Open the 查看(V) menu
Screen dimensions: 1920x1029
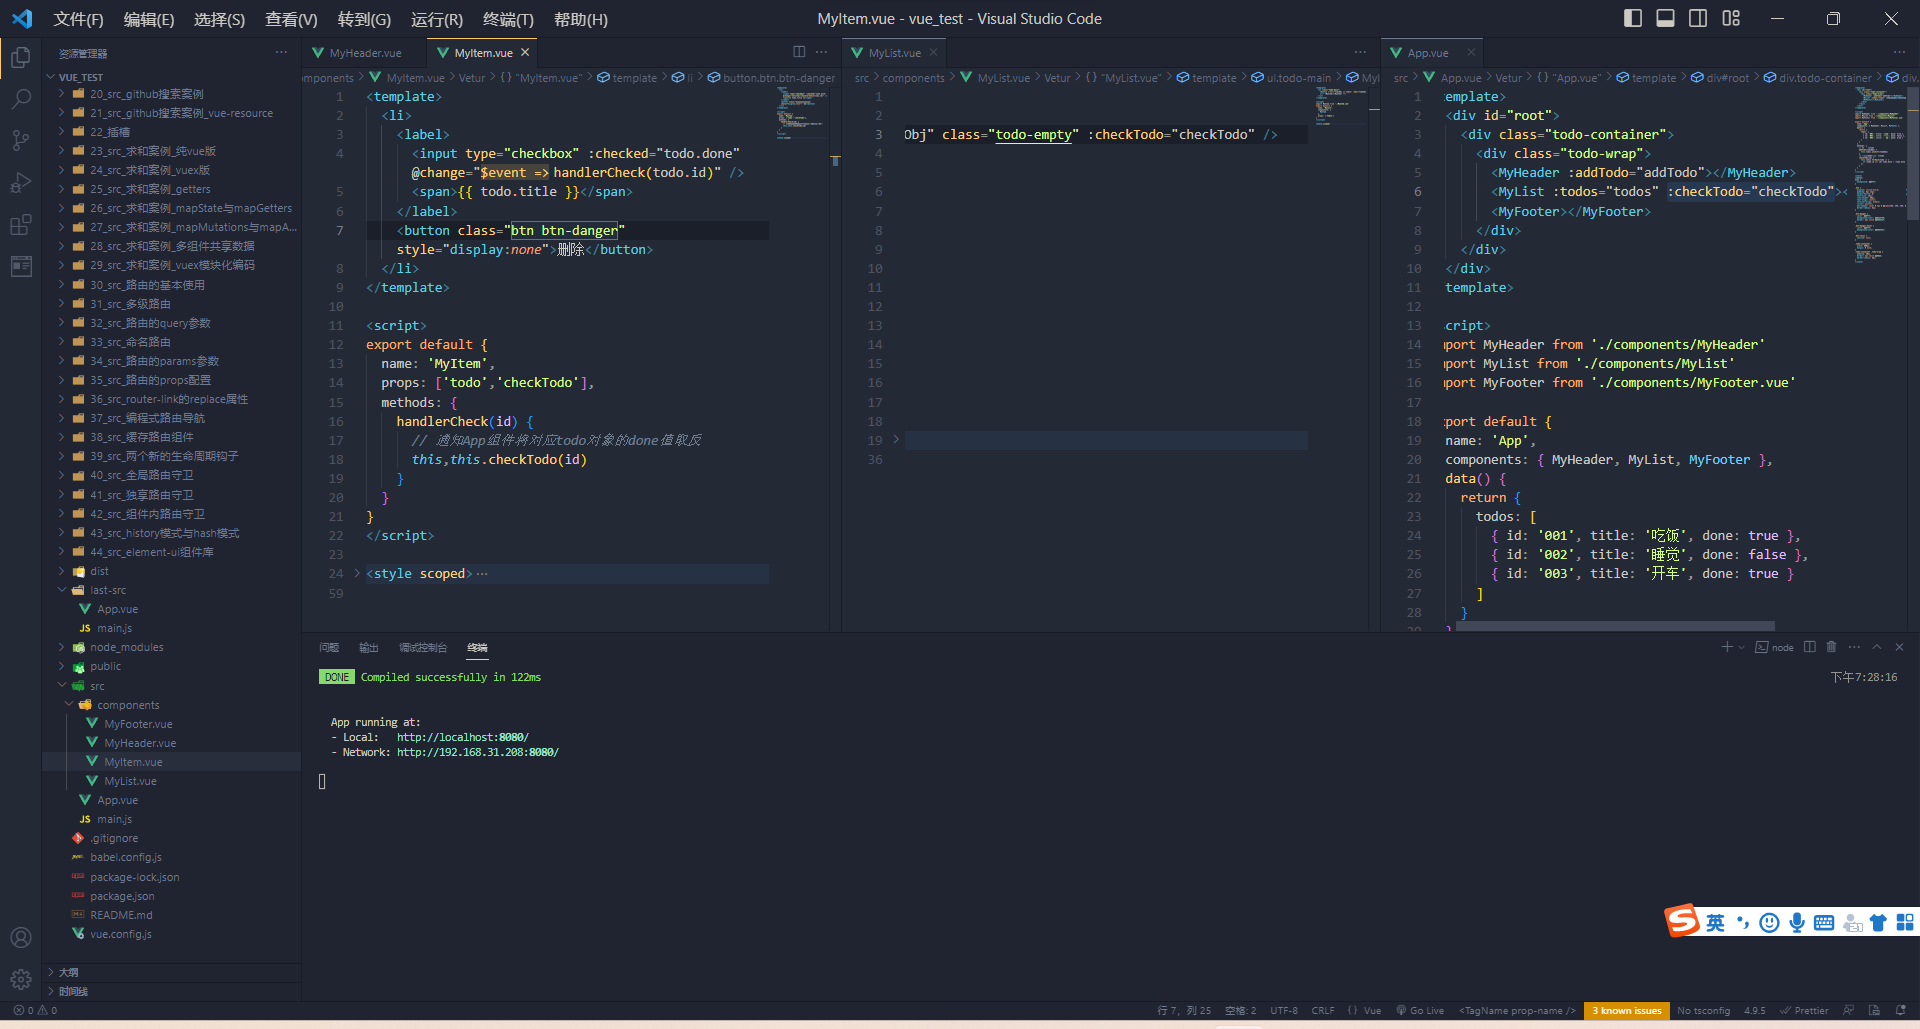coord(291,19)
